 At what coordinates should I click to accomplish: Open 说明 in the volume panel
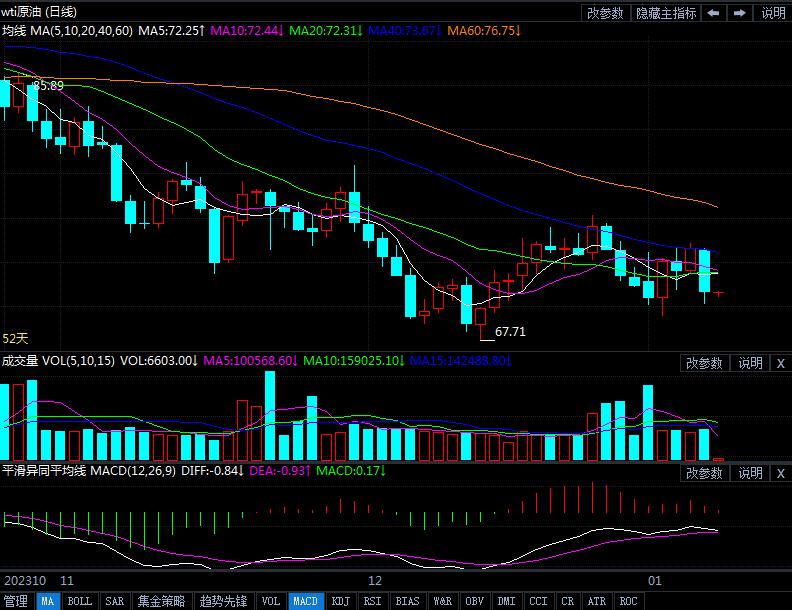(x=750, y=363)
